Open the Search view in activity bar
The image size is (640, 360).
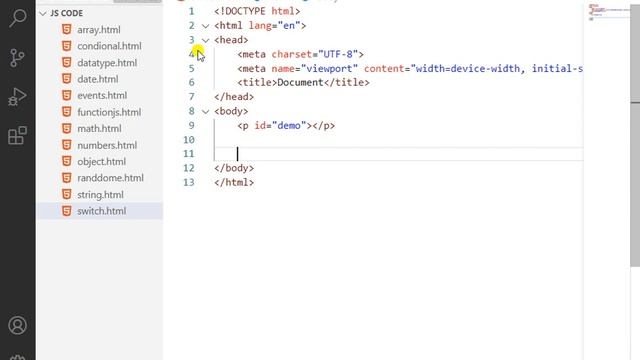(x=18, y=18)
